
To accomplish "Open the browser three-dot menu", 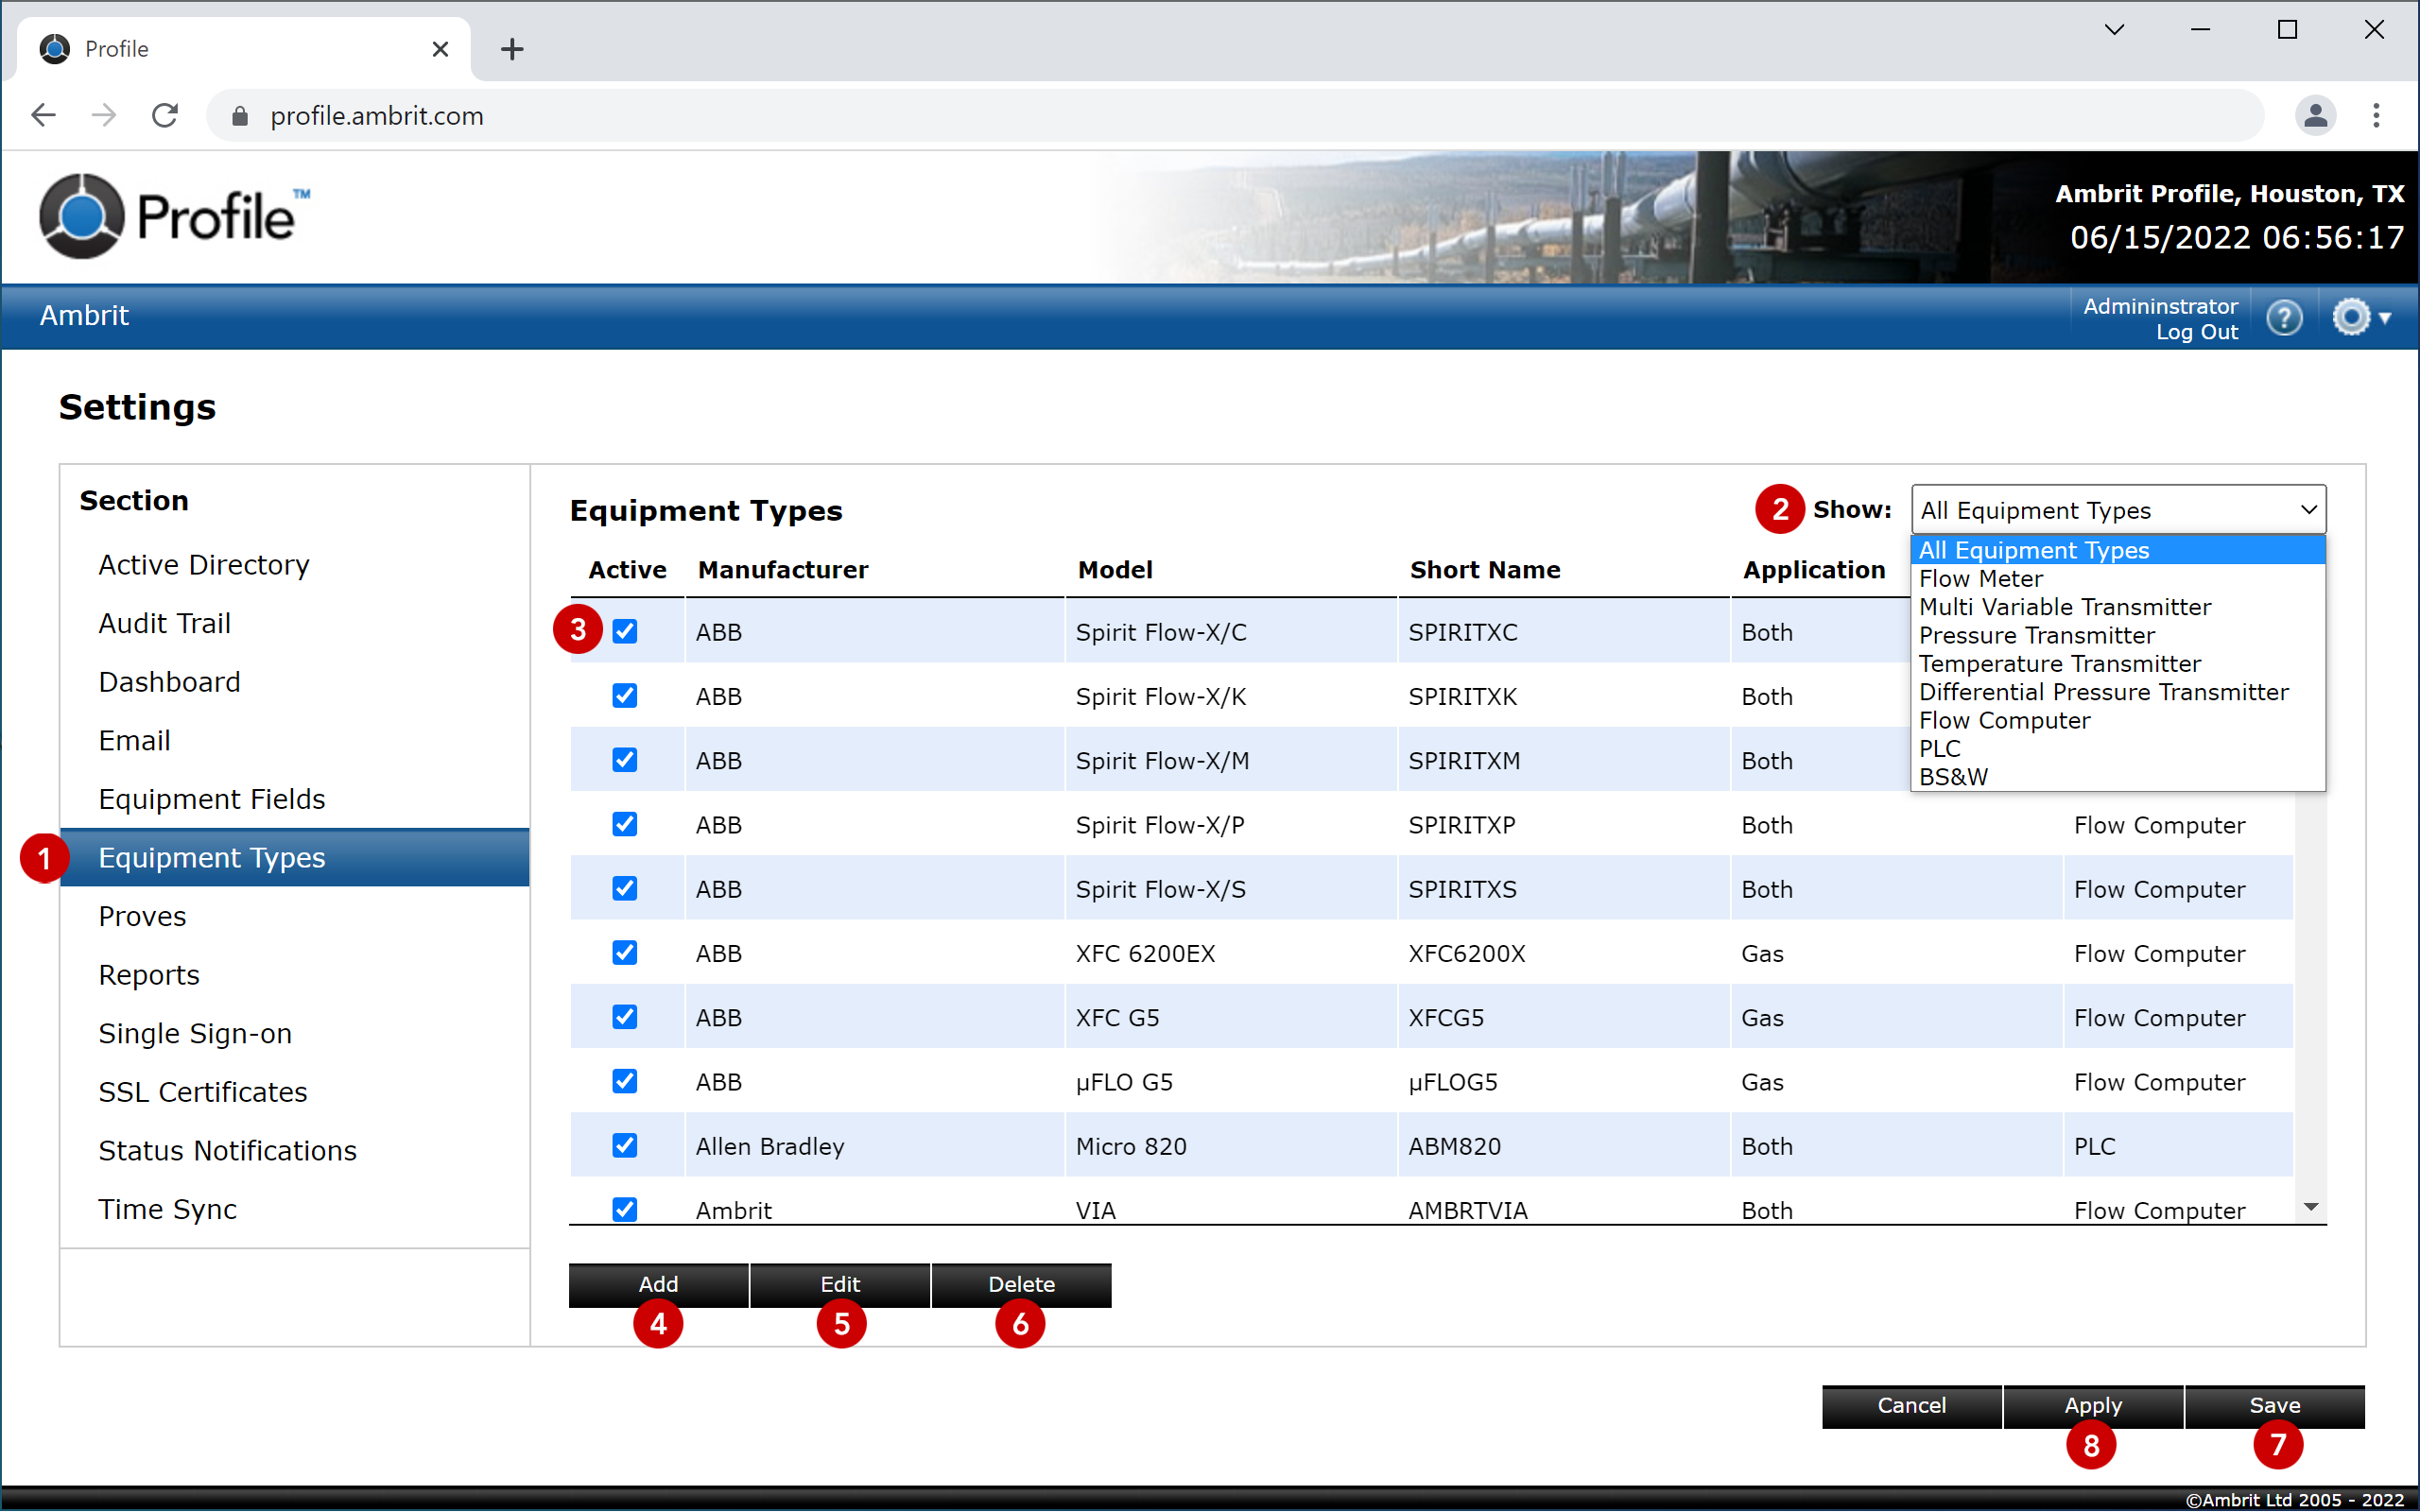I will pos(2377,116).
